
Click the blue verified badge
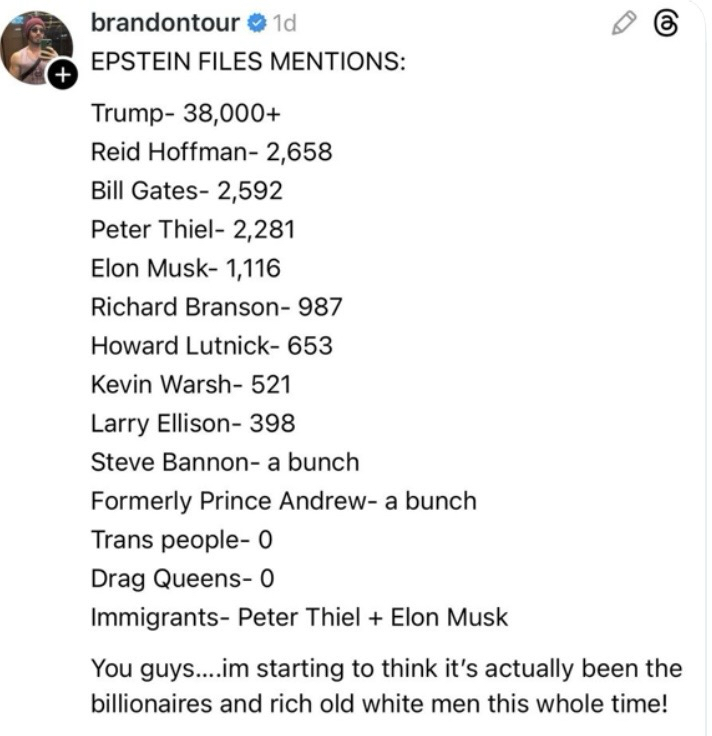pyautogui.click(x=255, y=23)
